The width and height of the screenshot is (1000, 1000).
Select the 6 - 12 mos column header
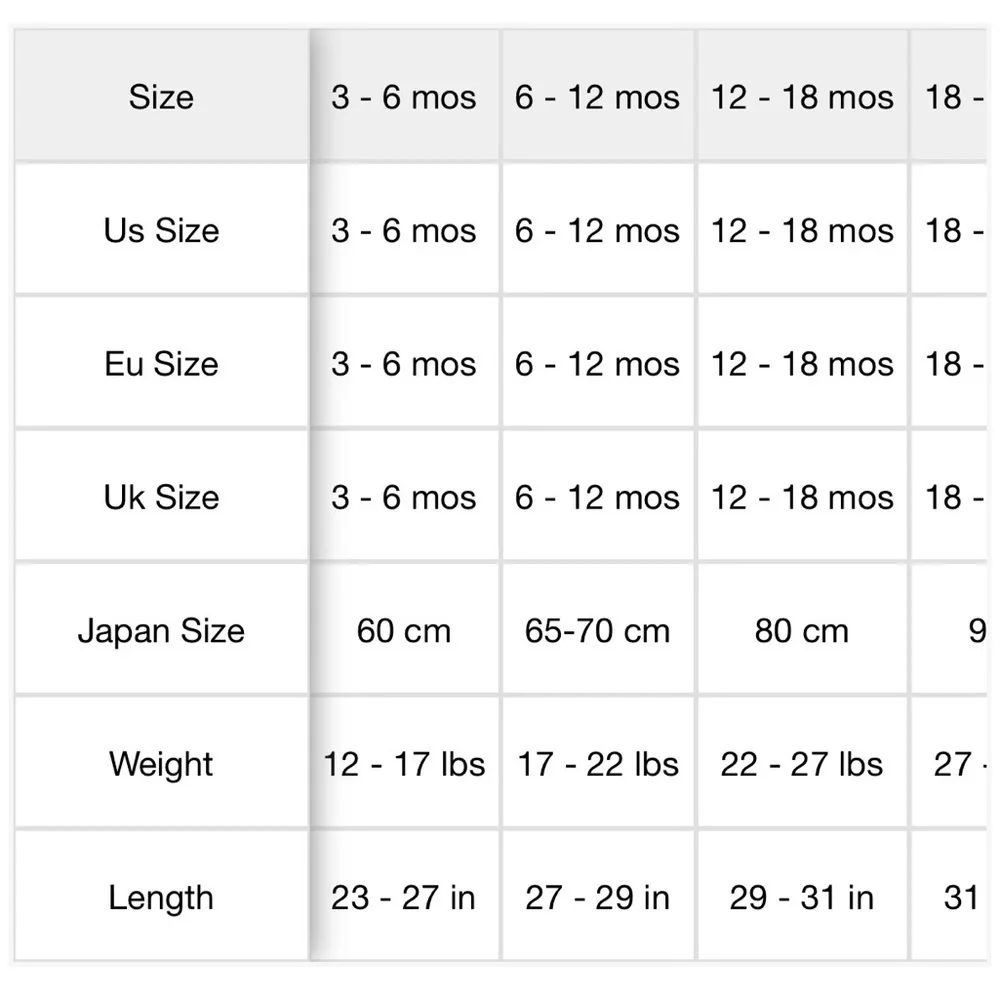tap(598, 96)
